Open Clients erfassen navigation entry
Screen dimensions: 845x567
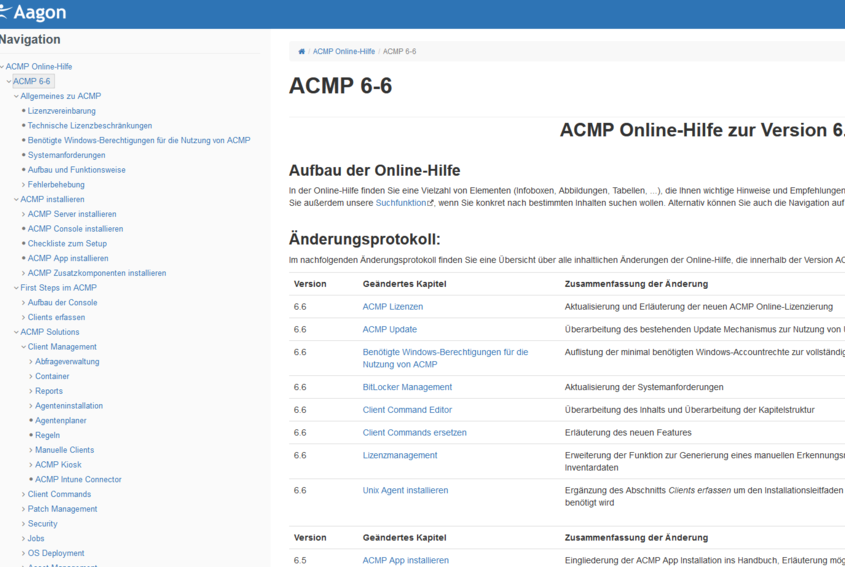point(57,317)
